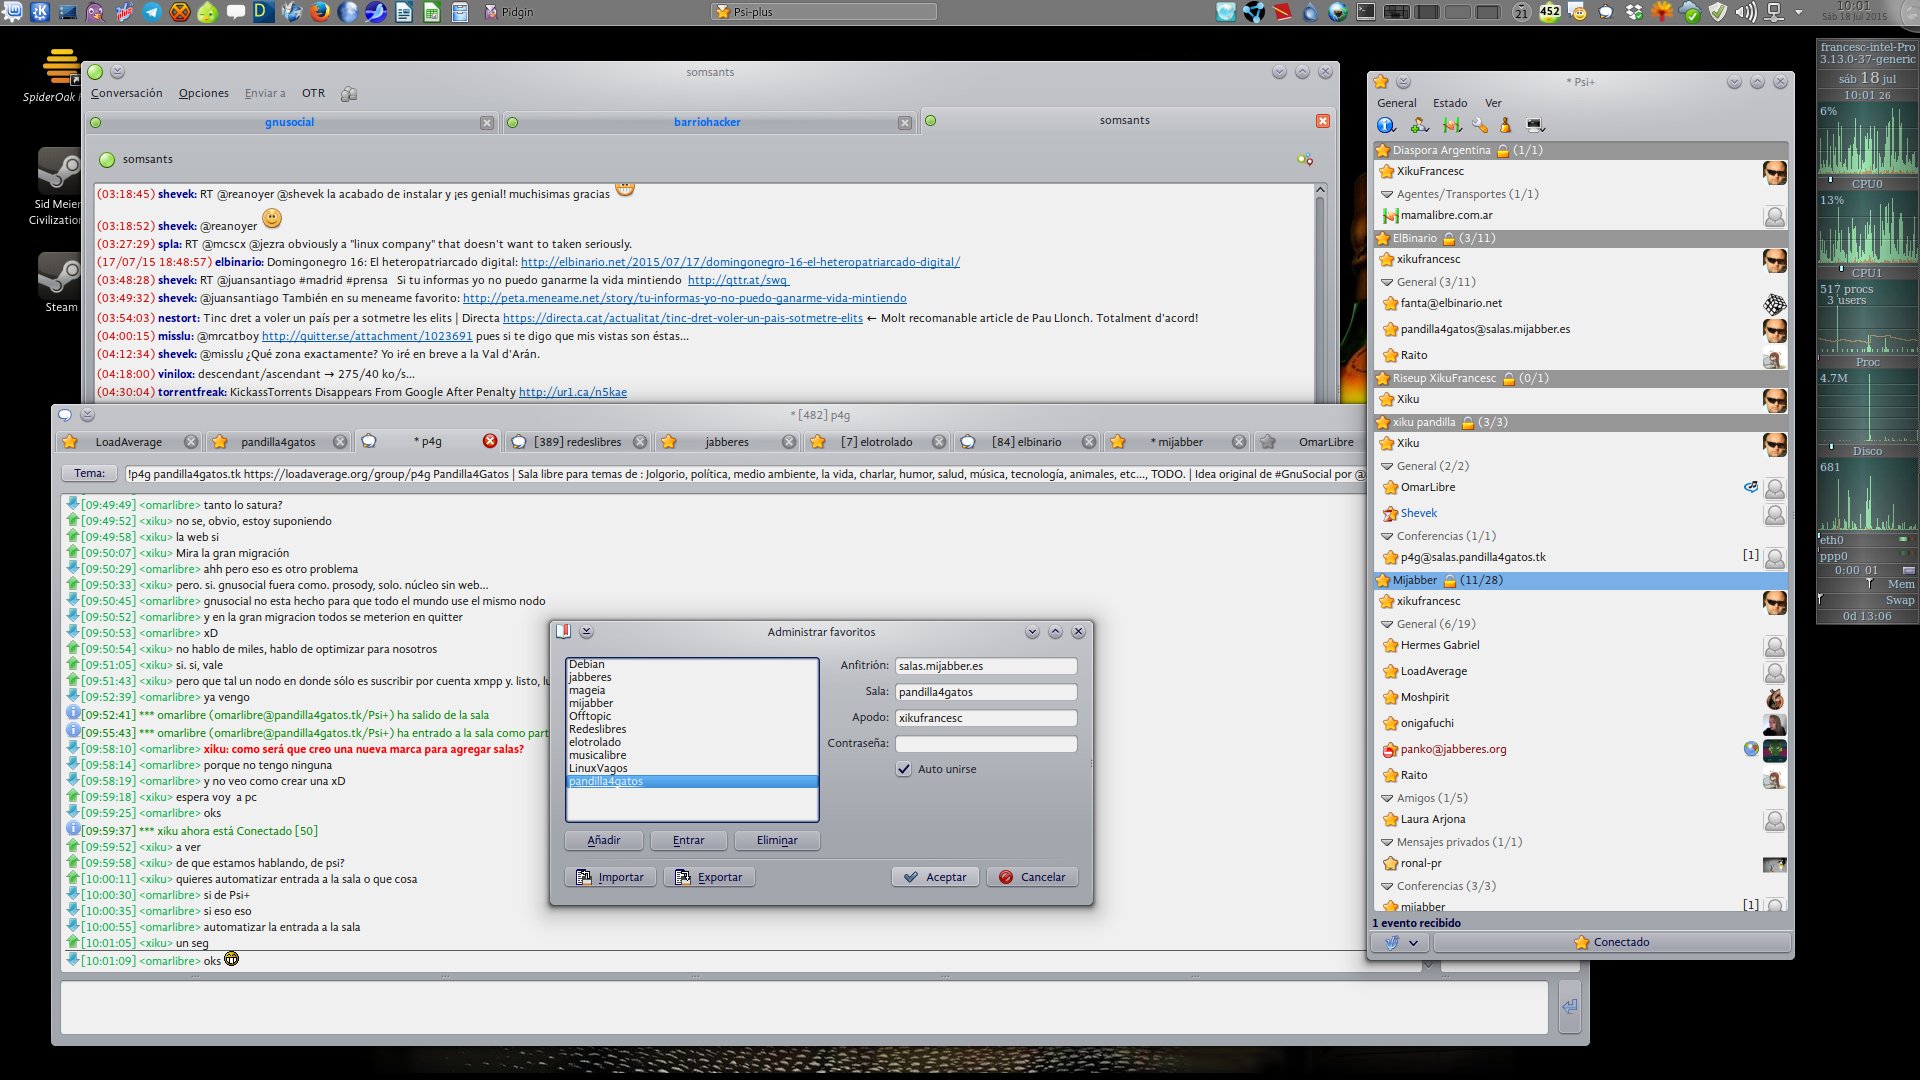Open the Estado menu in Psi+
This screenshot has height=1080, width=1920.
click(1450, 103)
